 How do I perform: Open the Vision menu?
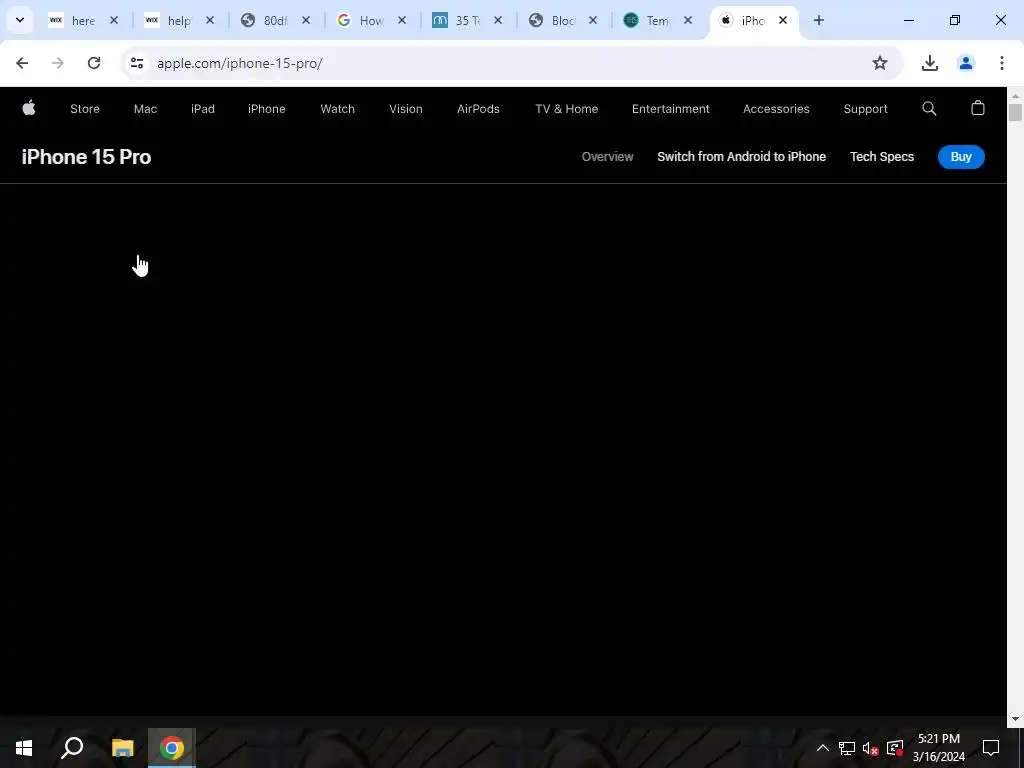pos(406,109)
